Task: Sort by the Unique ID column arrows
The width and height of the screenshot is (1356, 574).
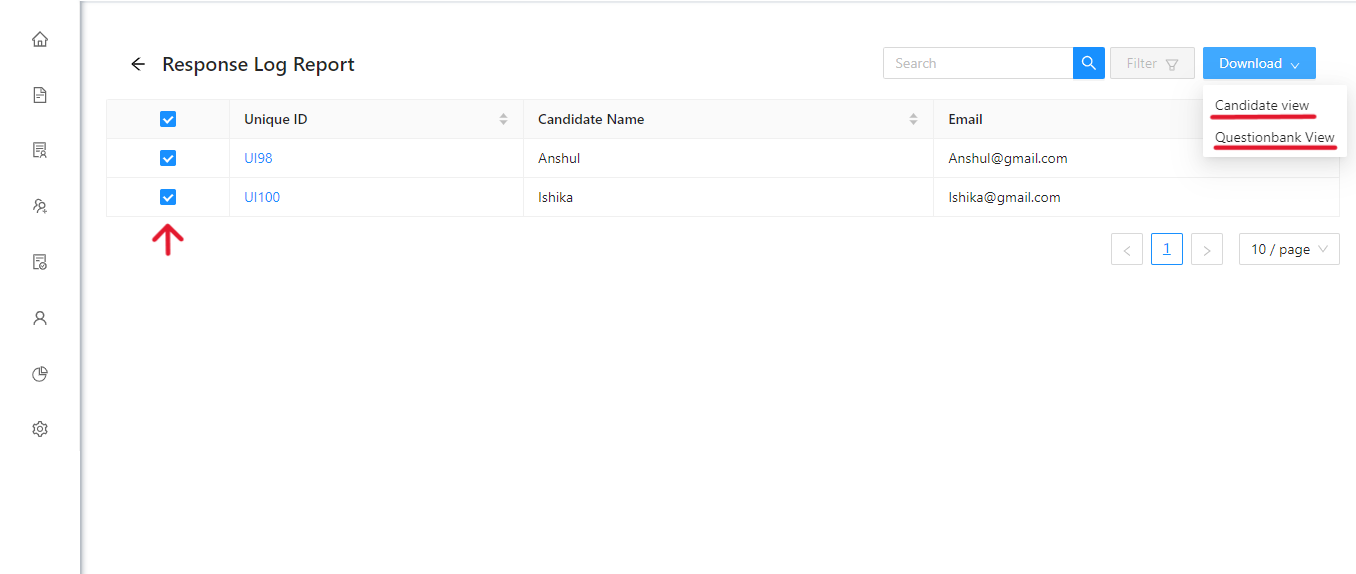Action: 503,119
